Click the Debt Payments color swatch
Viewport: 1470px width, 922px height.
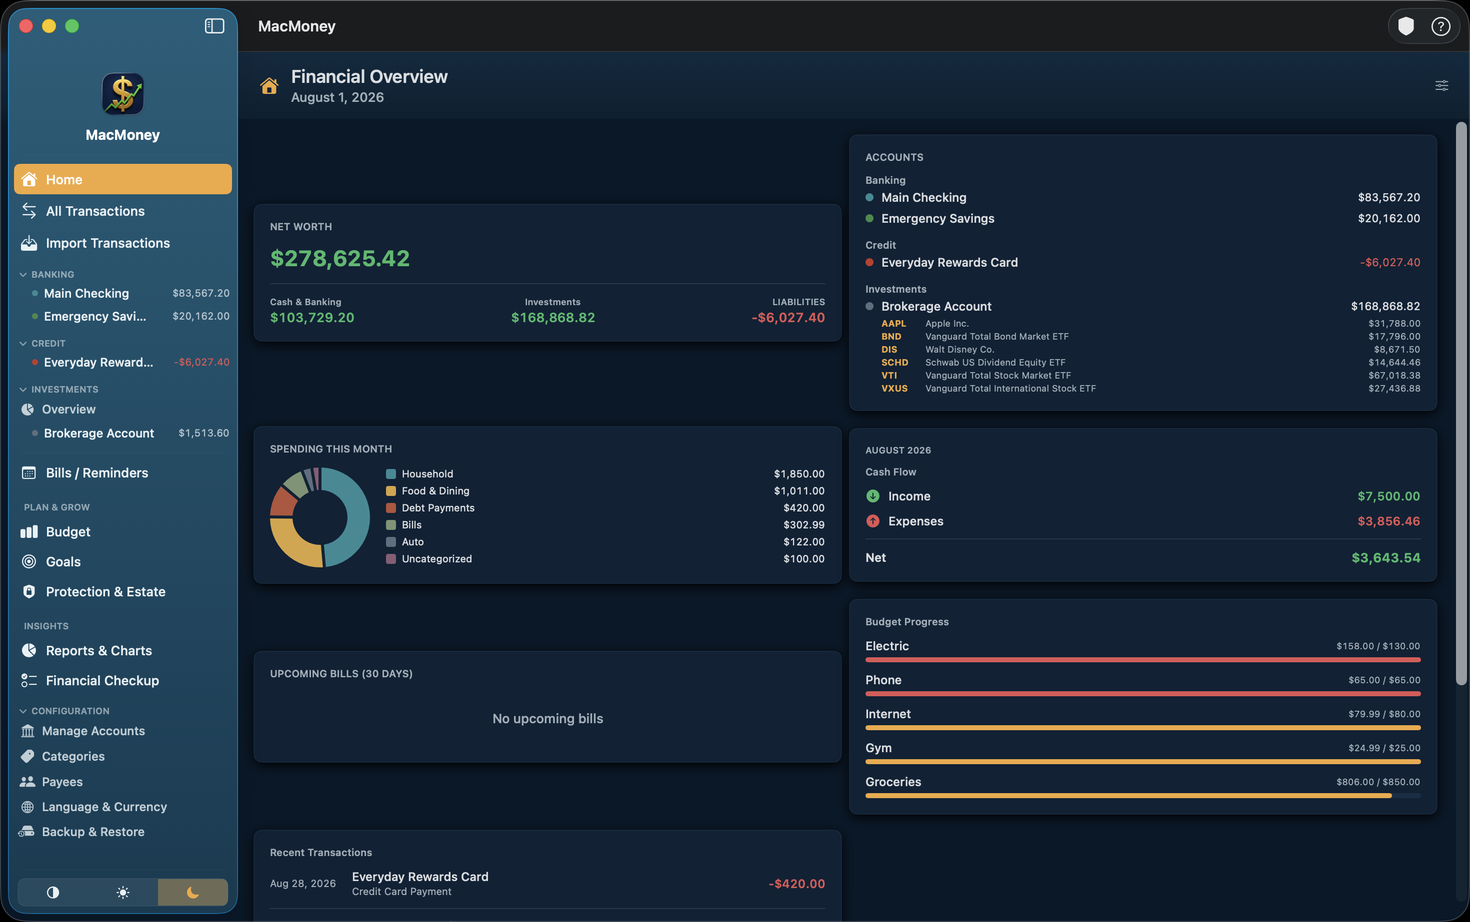pyautogui.click(x=391, y=508)
